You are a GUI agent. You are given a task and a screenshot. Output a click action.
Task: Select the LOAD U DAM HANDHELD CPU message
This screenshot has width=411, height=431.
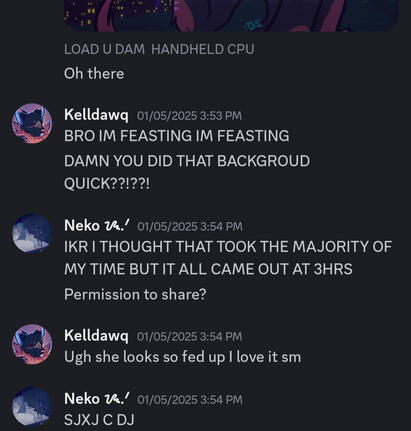click(159, 50)
